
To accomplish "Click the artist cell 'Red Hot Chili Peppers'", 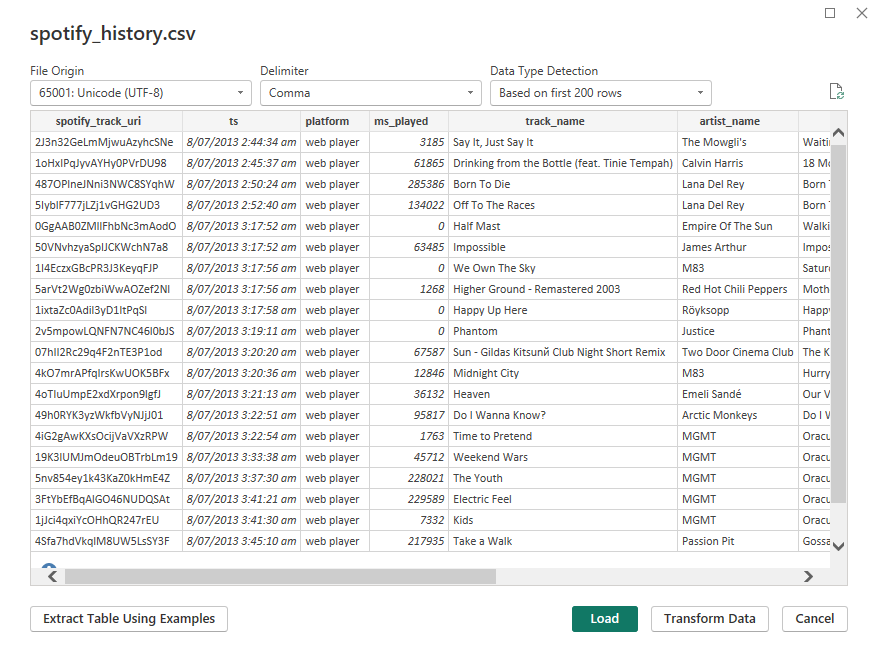I will (737, 290).
